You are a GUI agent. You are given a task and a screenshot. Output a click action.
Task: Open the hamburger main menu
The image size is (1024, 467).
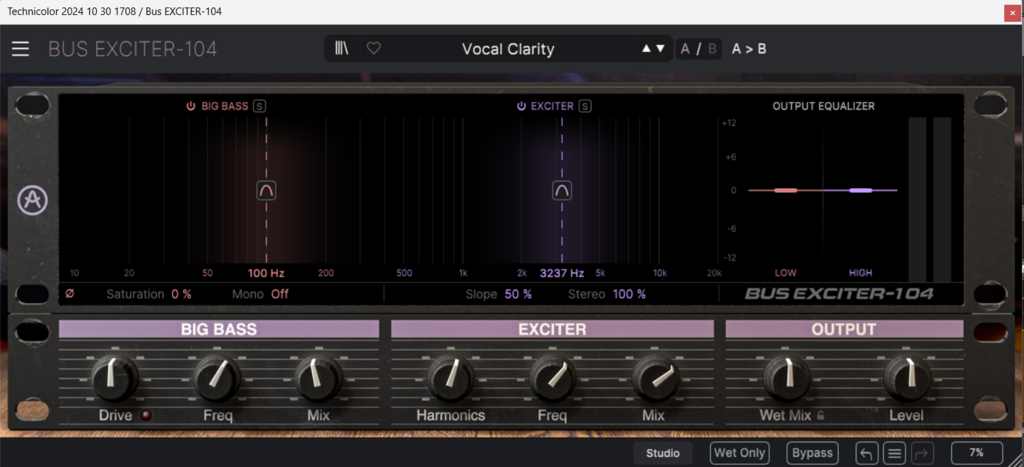pos(20,49)
